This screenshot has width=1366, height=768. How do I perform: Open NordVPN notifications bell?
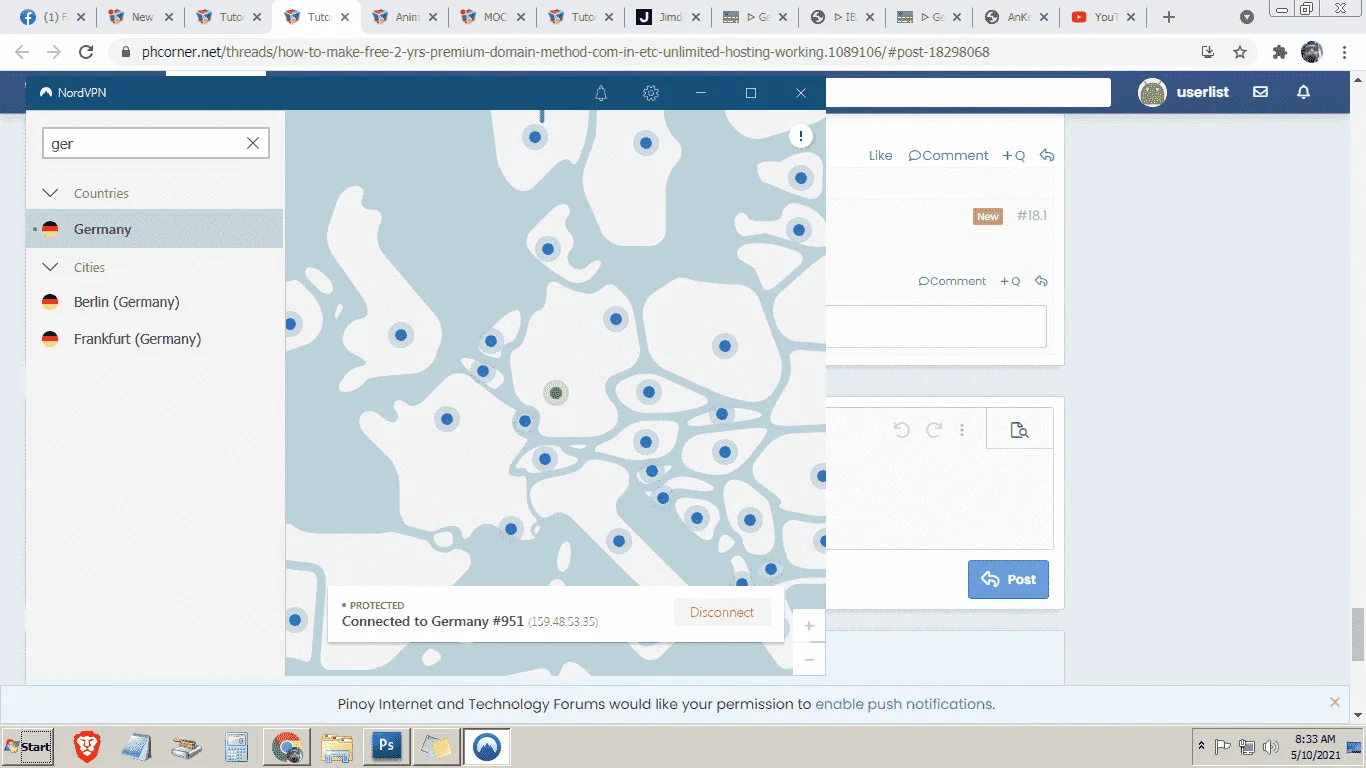click(601, 93)
